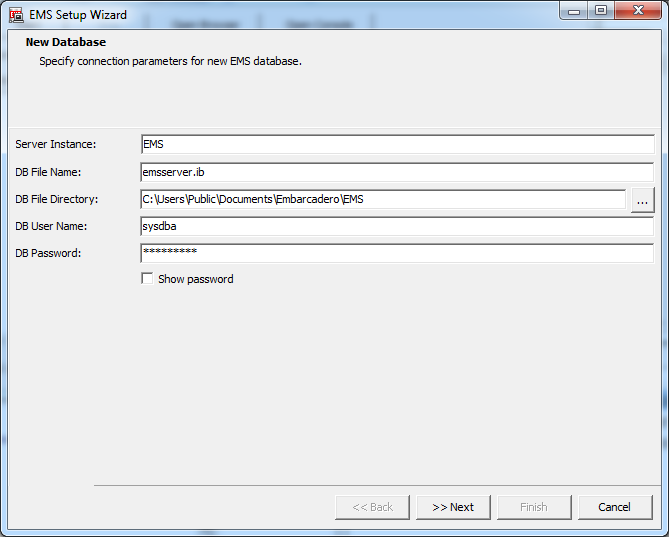Focus the Server Instance input field
Viewport: 669px width, 537px height.
(x=398, y=144)
